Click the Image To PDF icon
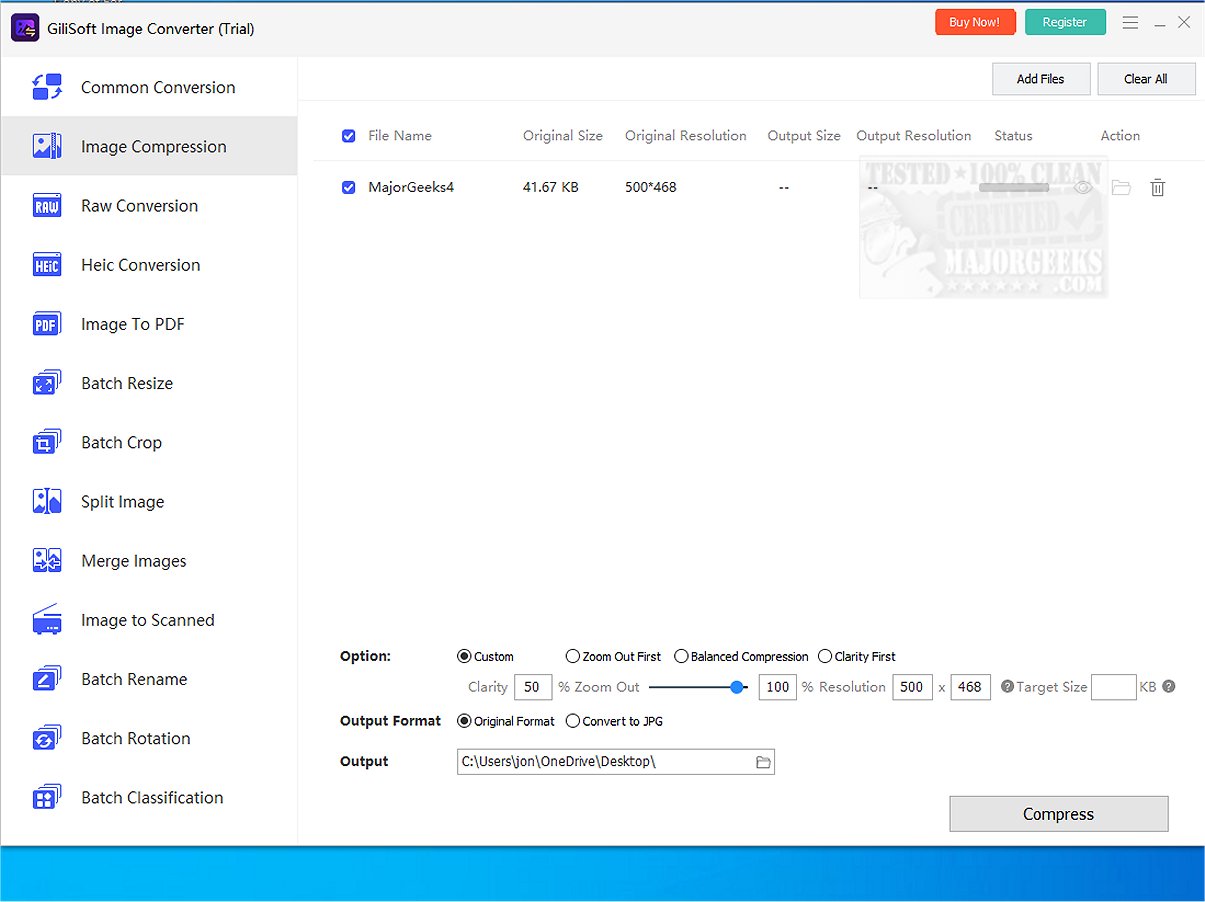 pyautogui.click(x=47, y=324)
